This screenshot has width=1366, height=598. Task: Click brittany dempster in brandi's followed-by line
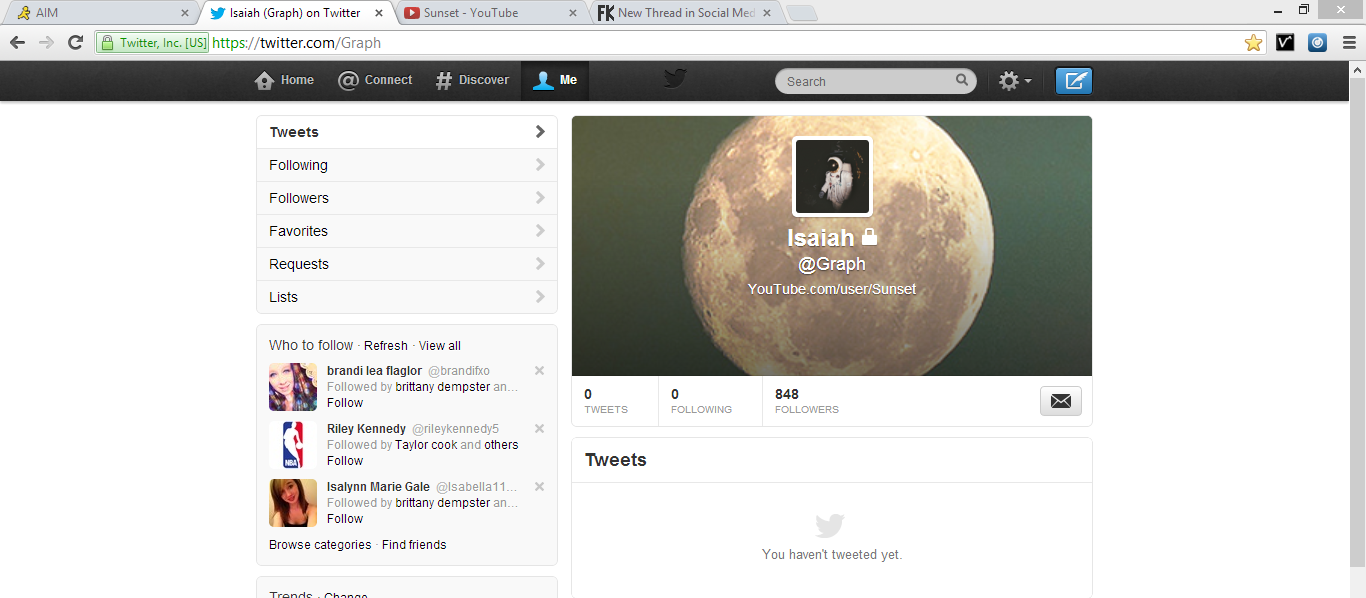point(442,387)
